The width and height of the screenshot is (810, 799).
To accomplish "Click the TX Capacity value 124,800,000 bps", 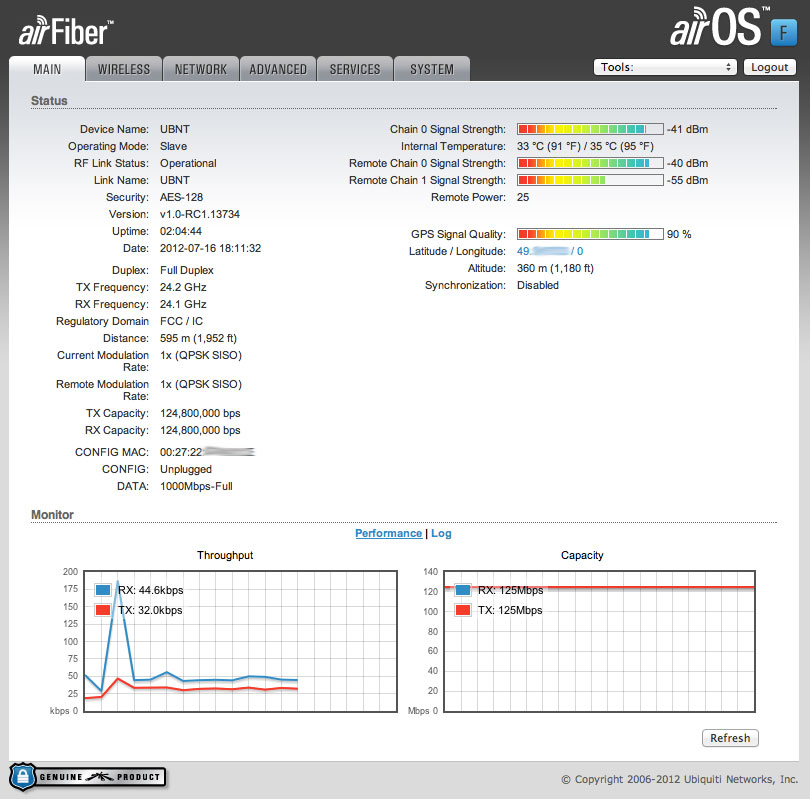I will (200, 413).
